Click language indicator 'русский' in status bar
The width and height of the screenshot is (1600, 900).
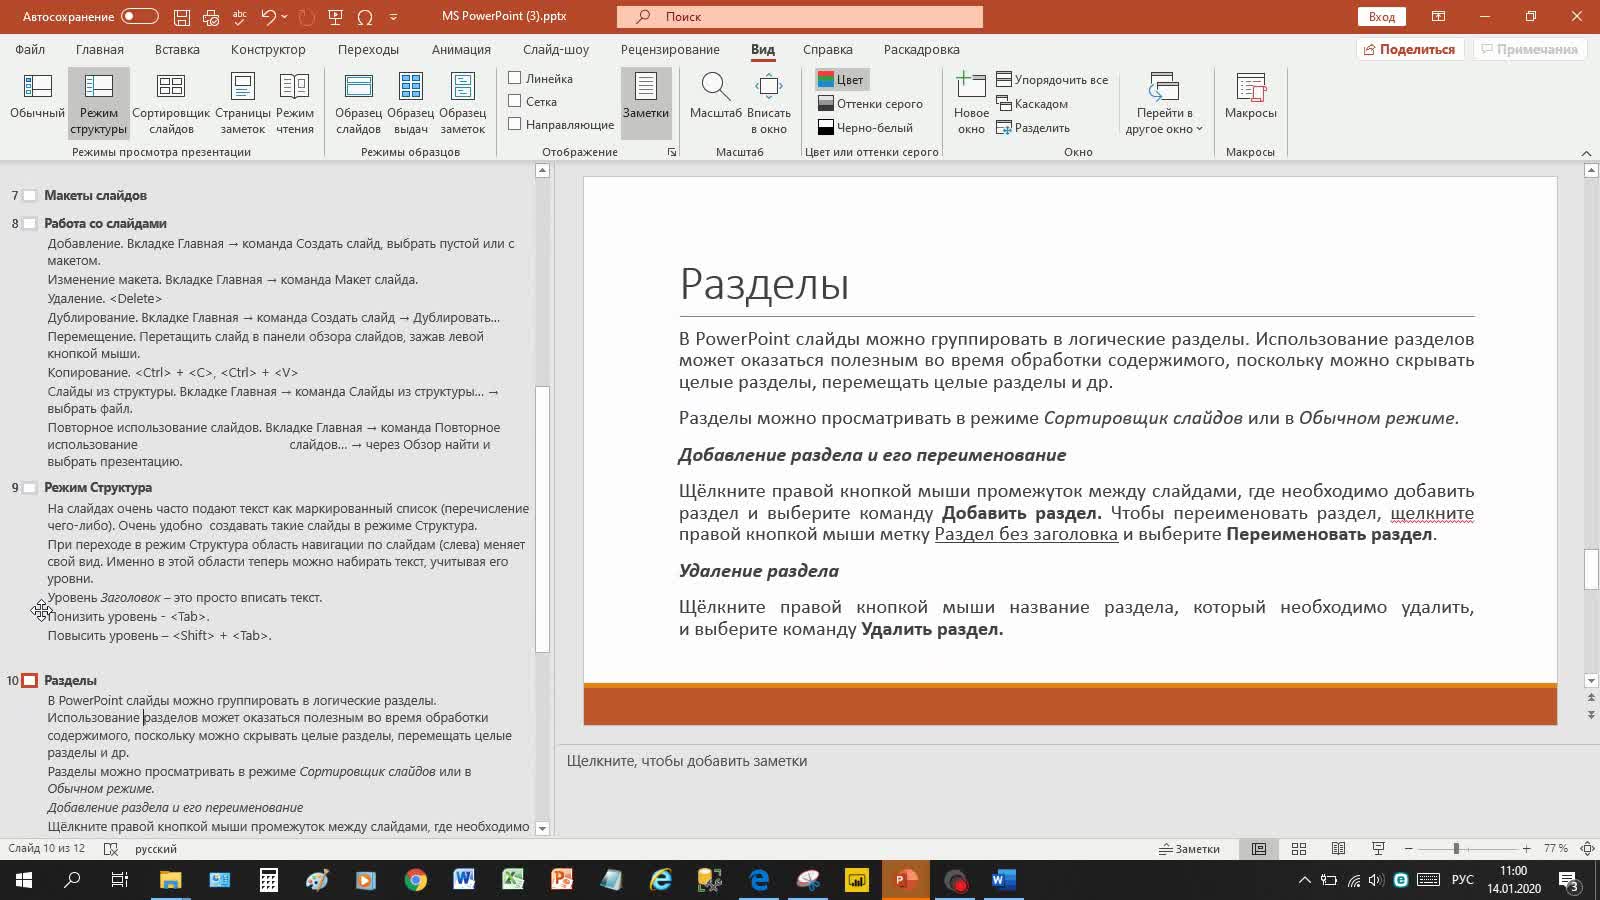coord(156,849)
